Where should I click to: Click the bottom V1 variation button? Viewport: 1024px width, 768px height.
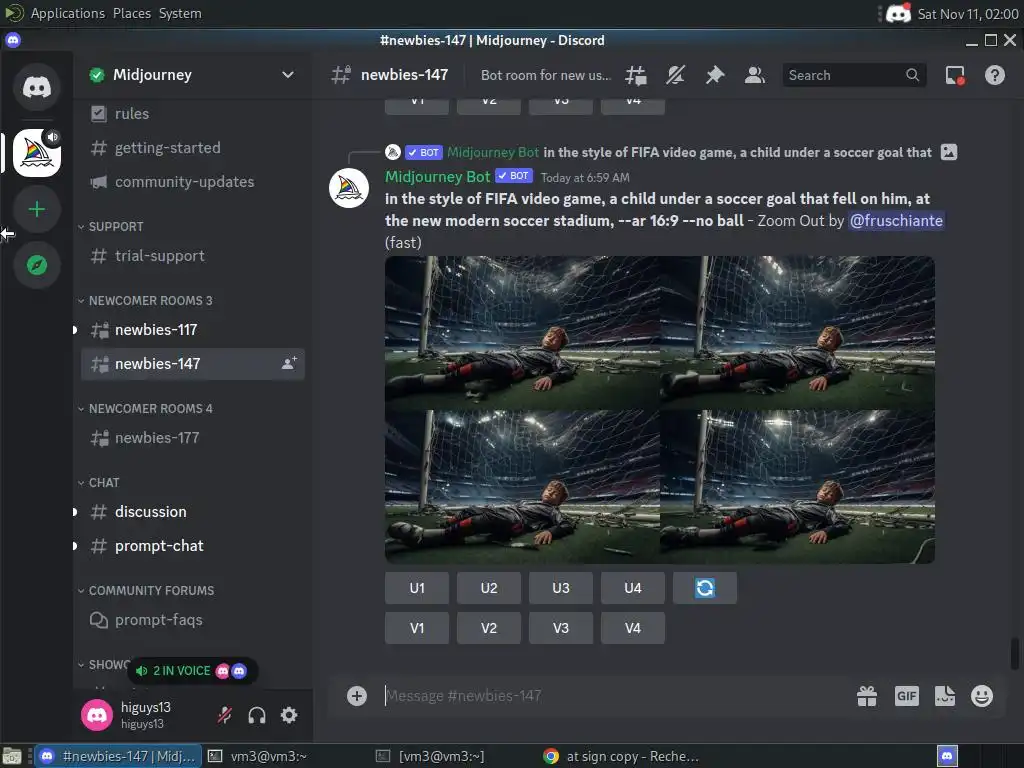(x=417, y=628)
